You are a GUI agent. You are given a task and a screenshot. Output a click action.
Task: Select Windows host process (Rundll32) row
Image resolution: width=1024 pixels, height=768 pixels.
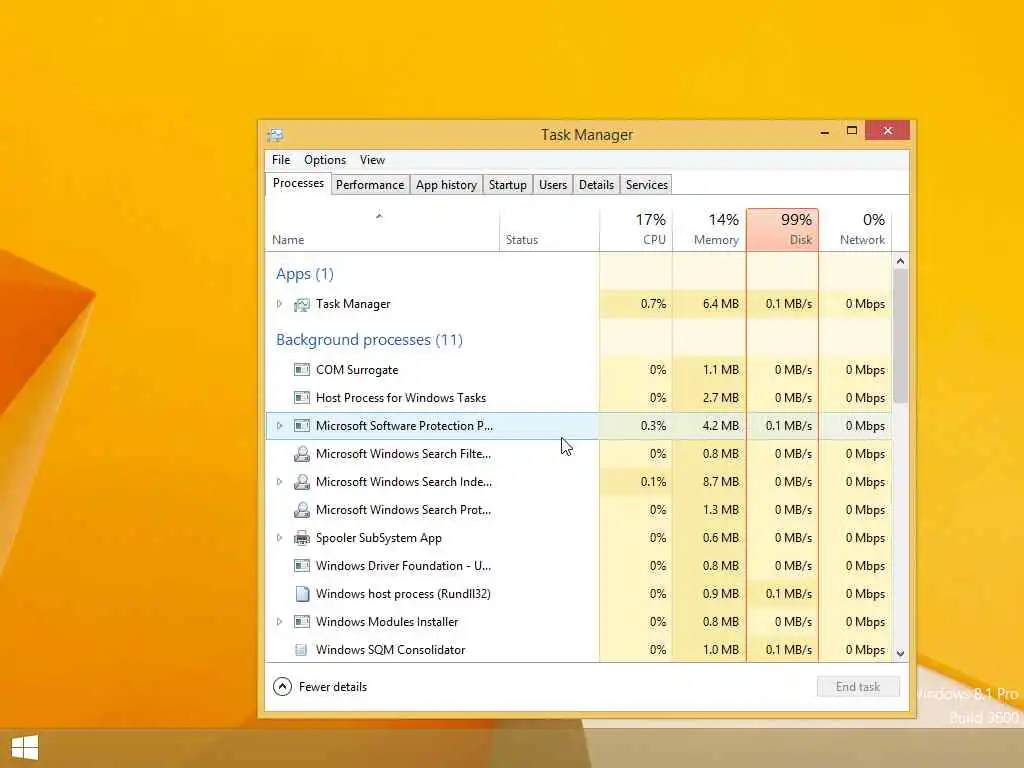[579, 594]
